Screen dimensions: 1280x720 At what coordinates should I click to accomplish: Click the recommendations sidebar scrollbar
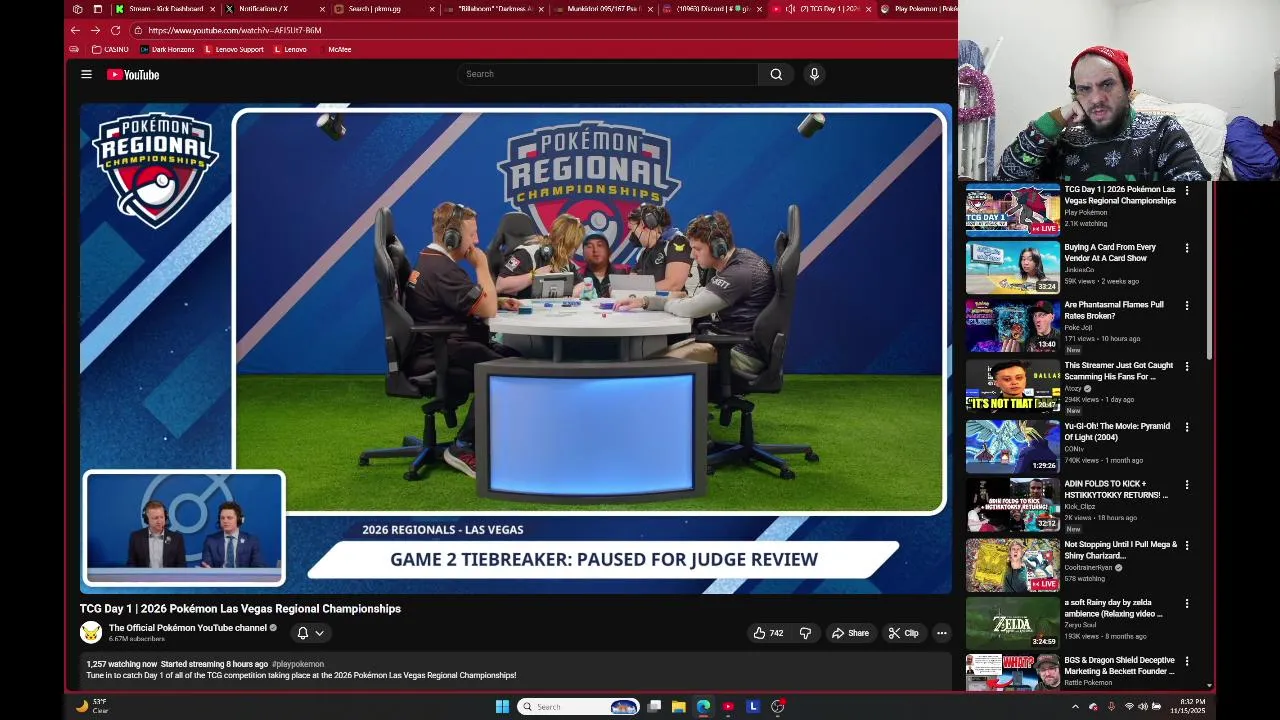1209,272
